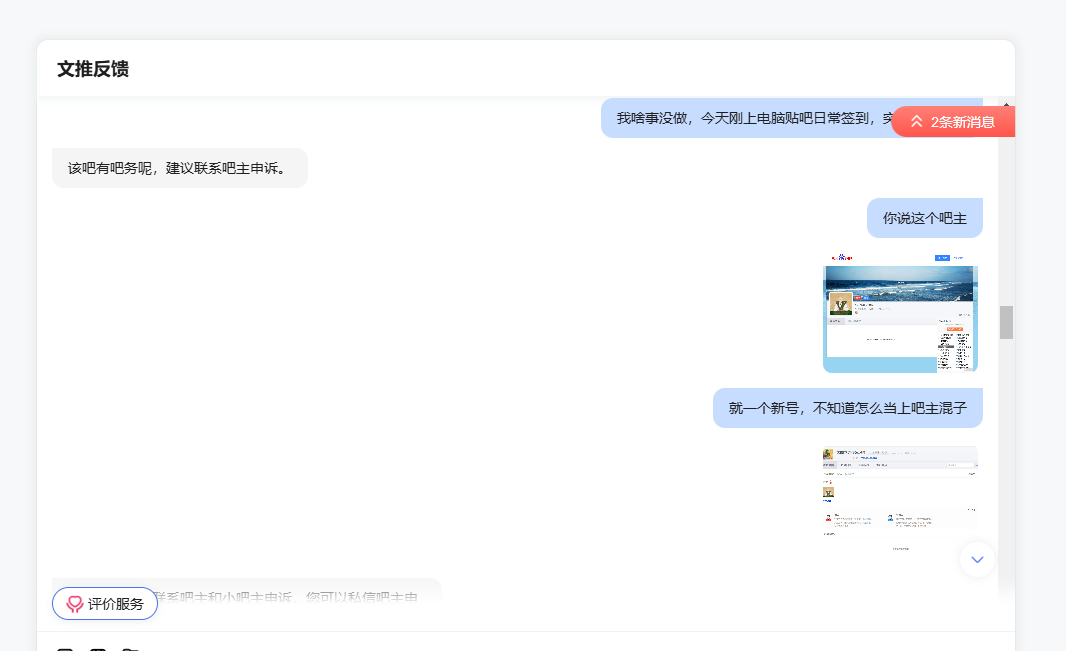
Task: Click the folder icon in bottom input toolbar
Action: (131, 649)
